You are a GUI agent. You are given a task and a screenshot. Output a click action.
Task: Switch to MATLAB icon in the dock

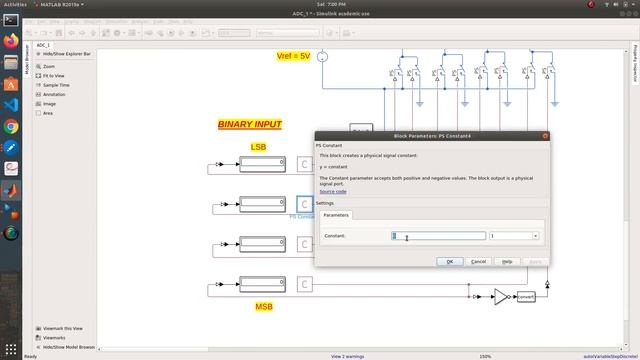[x=11, y=190]
